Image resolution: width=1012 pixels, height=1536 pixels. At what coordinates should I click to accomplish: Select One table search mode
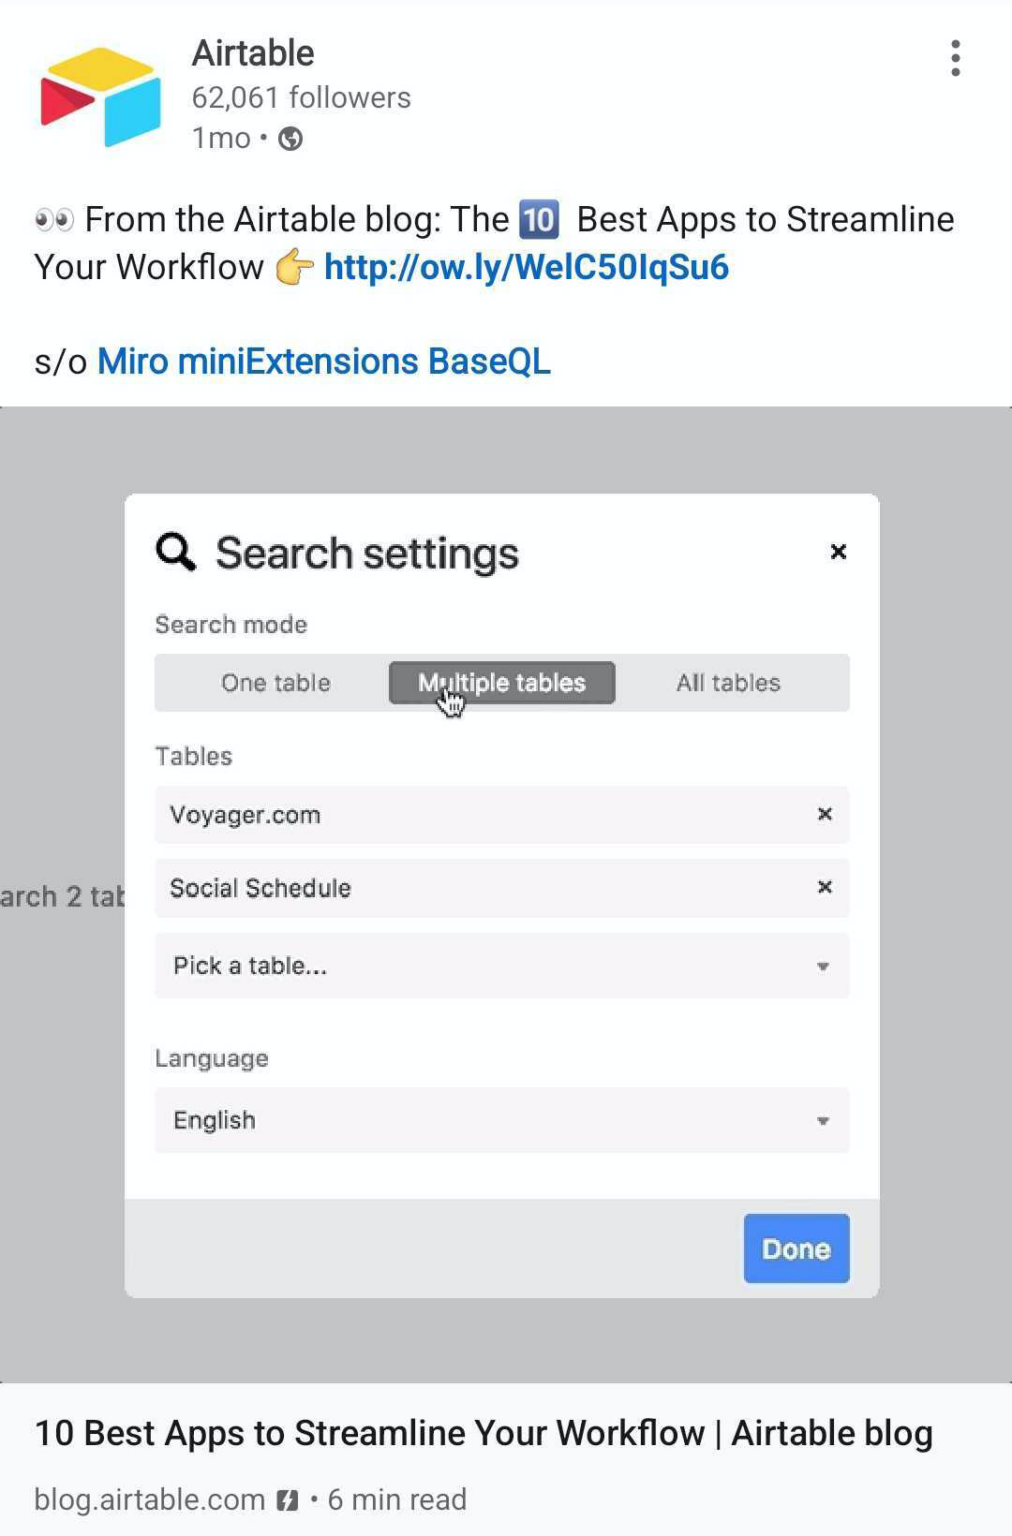click(276, 683)
